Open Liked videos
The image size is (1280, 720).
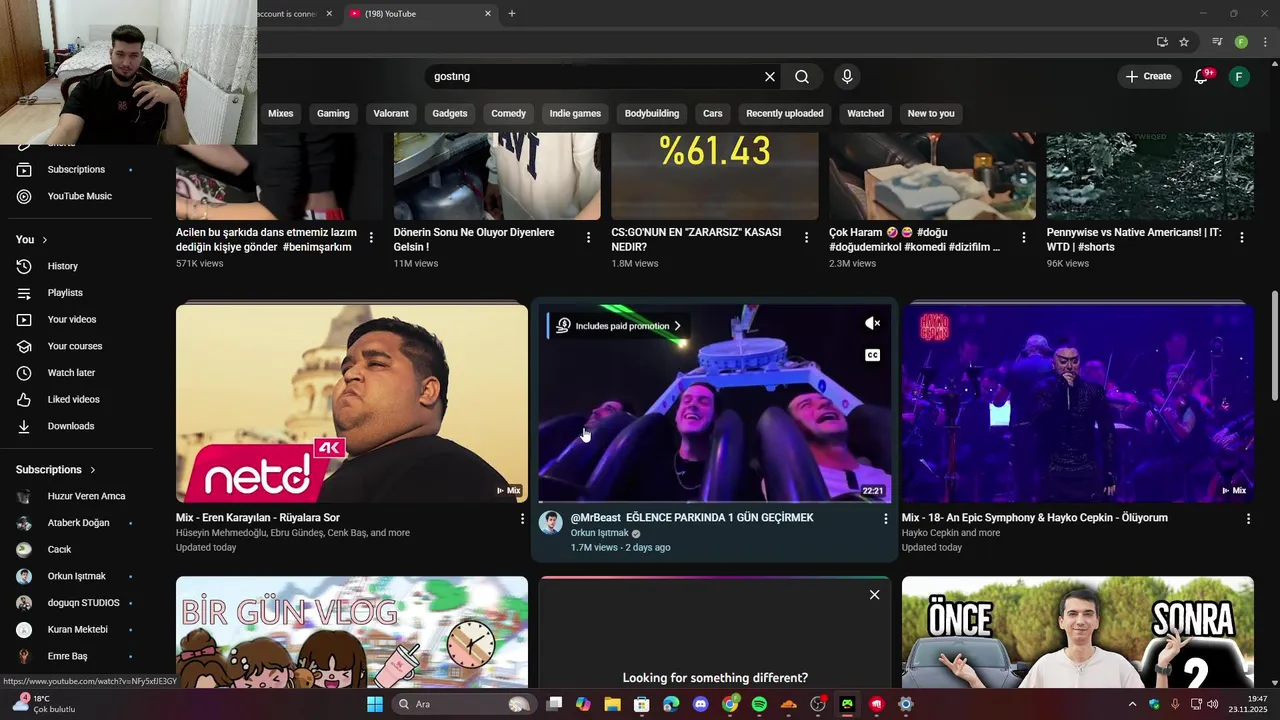pos(75,399)
